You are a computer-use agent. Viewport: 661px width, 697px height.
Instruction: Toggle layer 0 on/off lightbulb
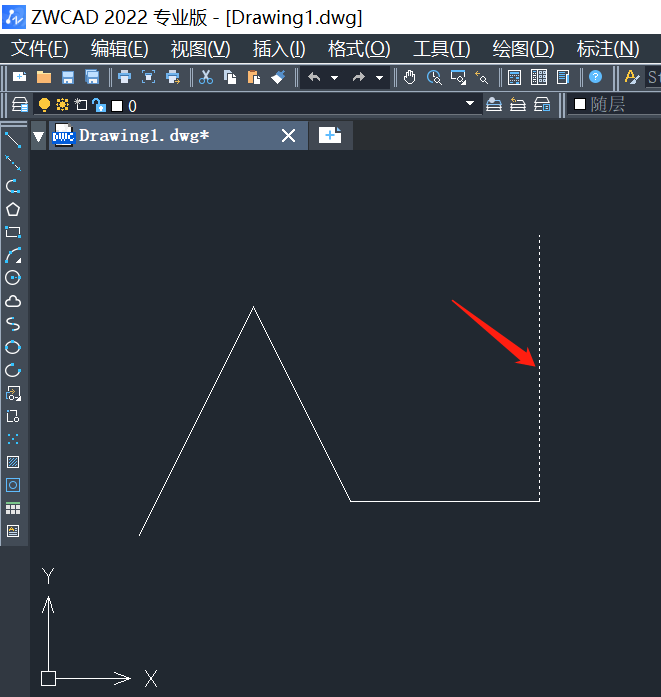pos(44,105)
